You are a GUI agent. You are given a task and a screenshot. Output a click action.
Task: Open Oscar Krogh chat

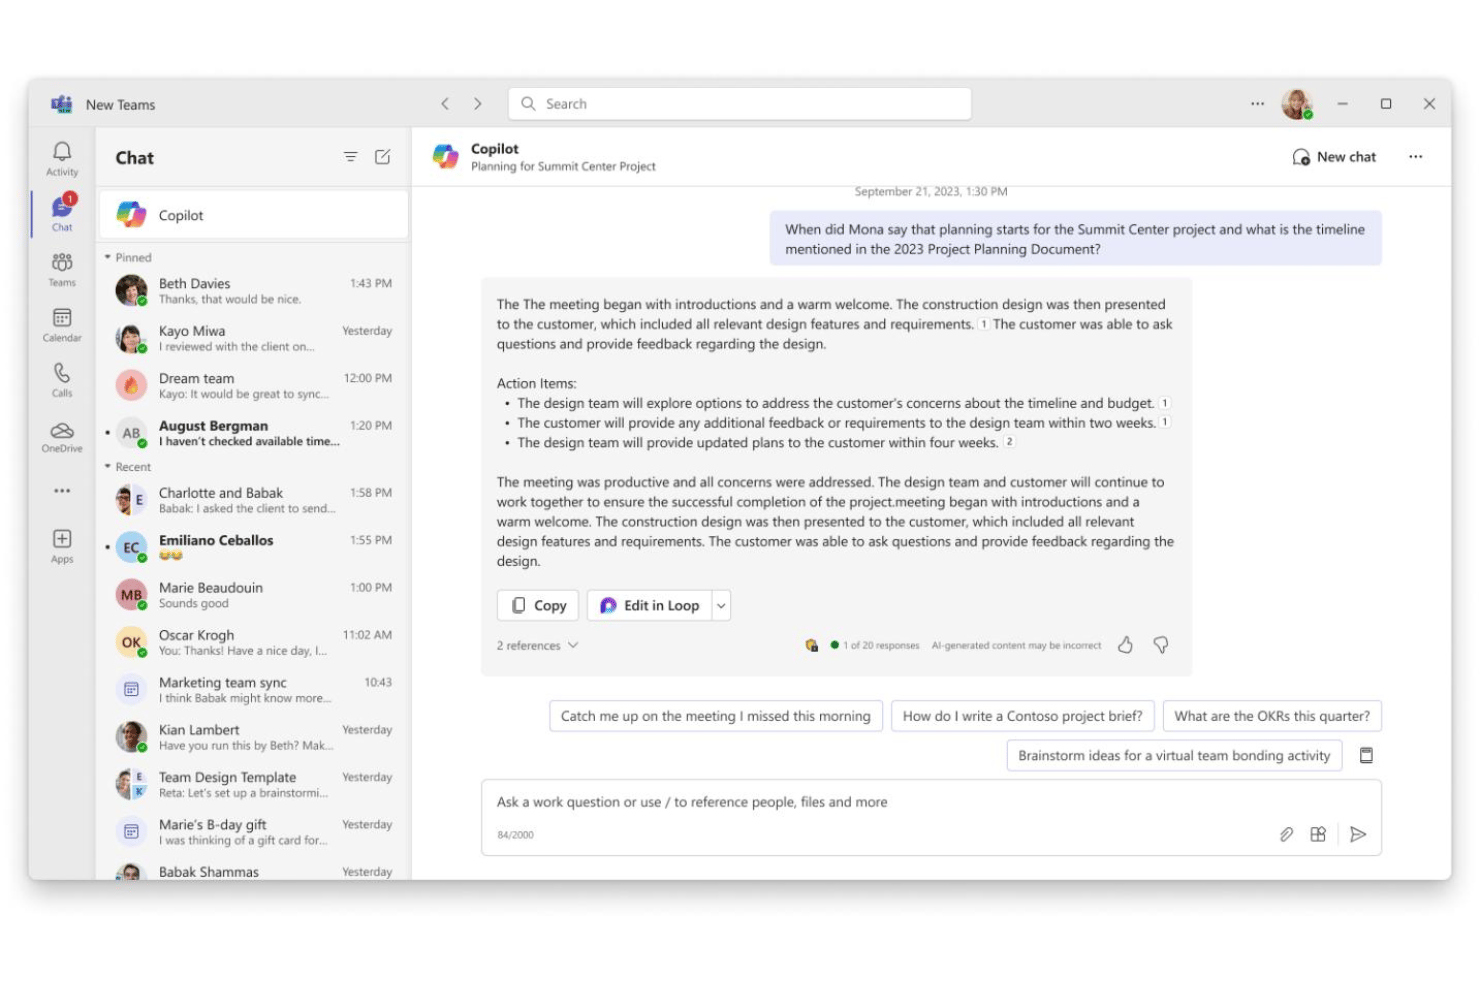[x=253, y=642]
